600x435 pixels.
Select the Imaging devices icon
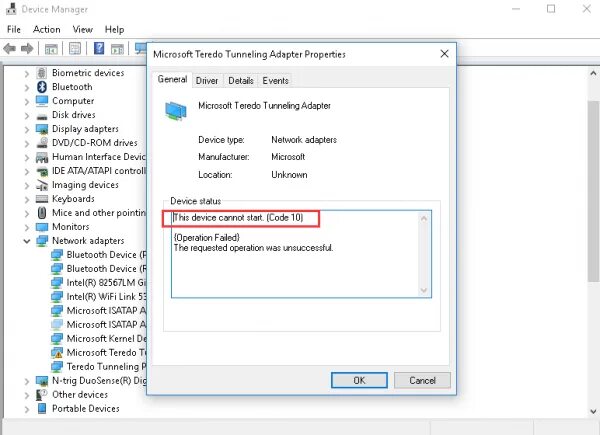point(42,185)
